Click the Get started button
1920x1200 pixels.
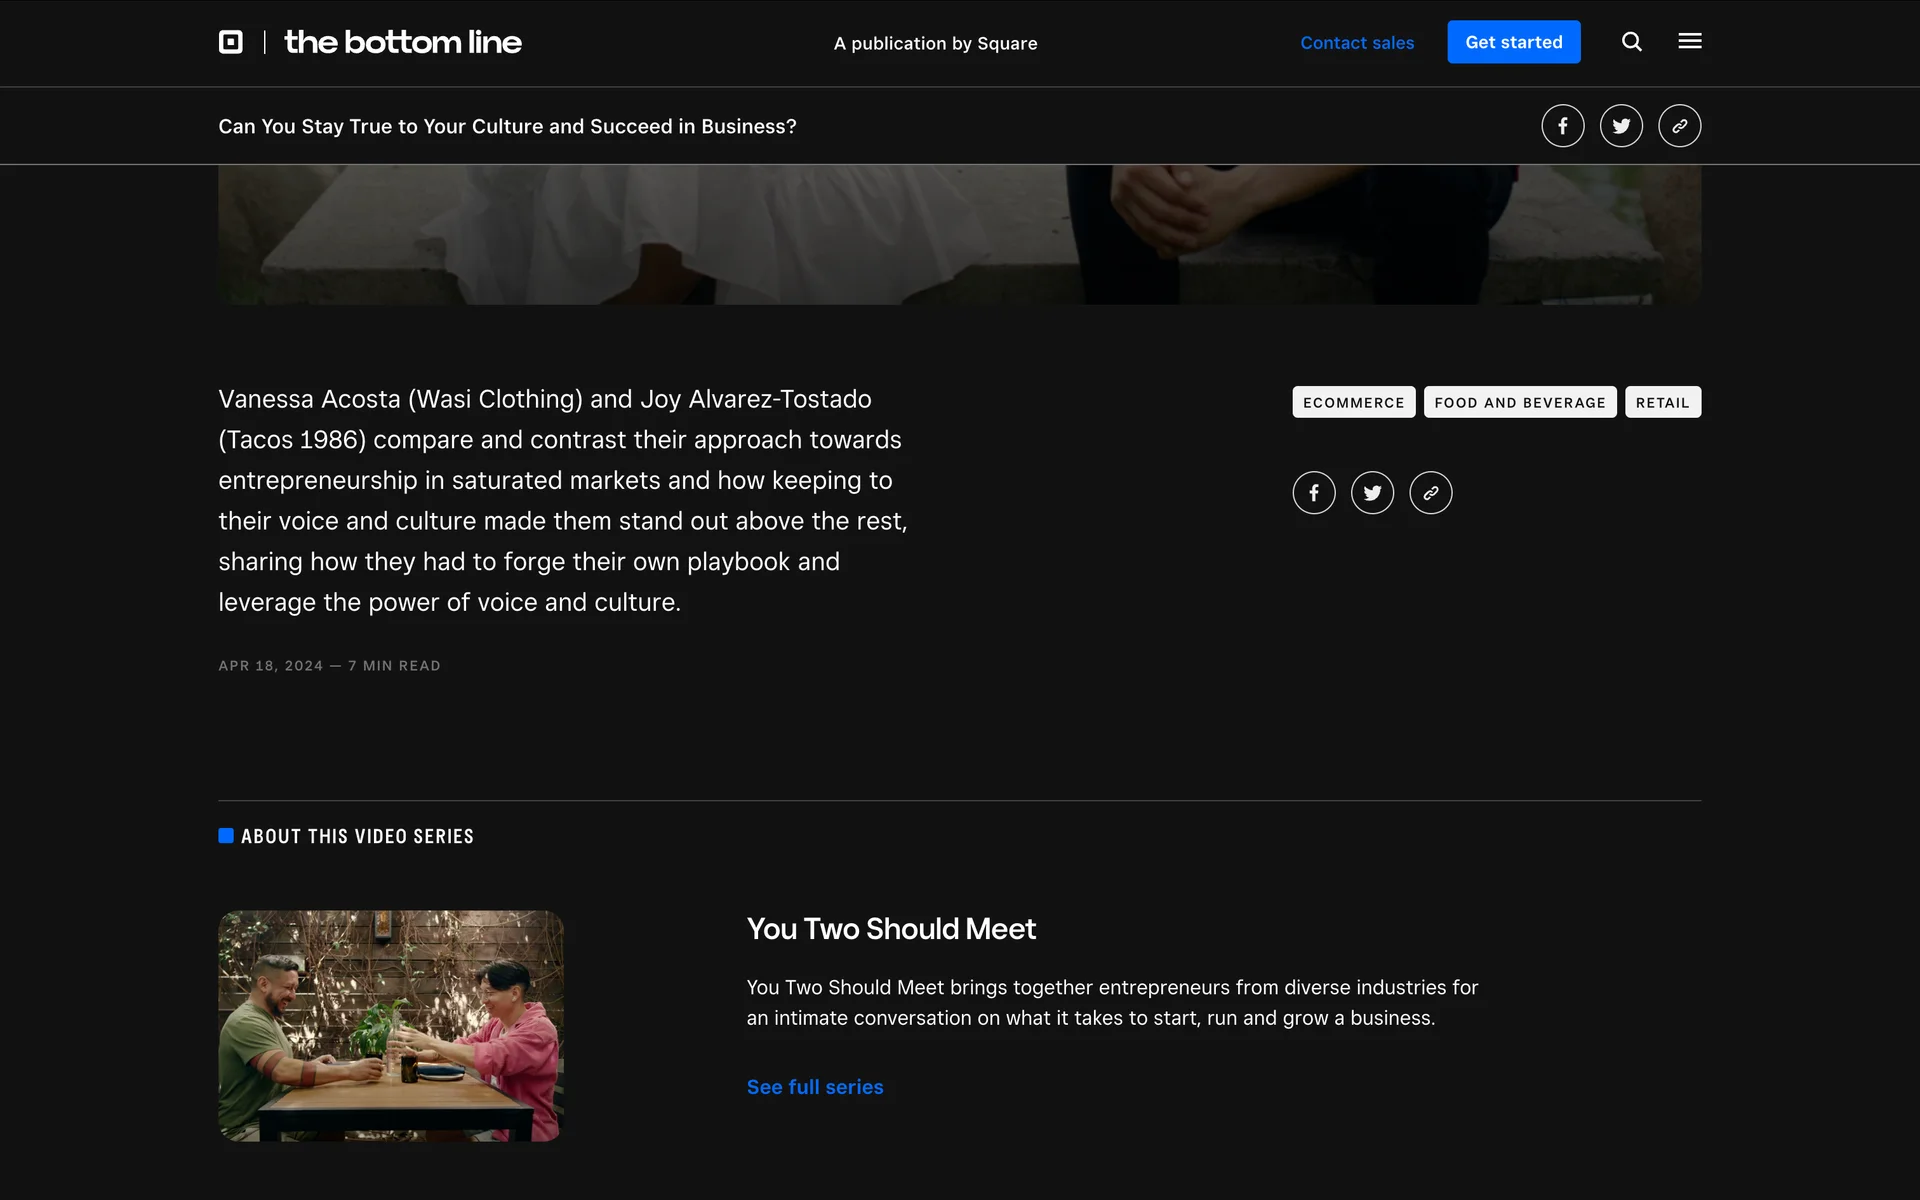pyautogui.click(x=1514, y=42)
